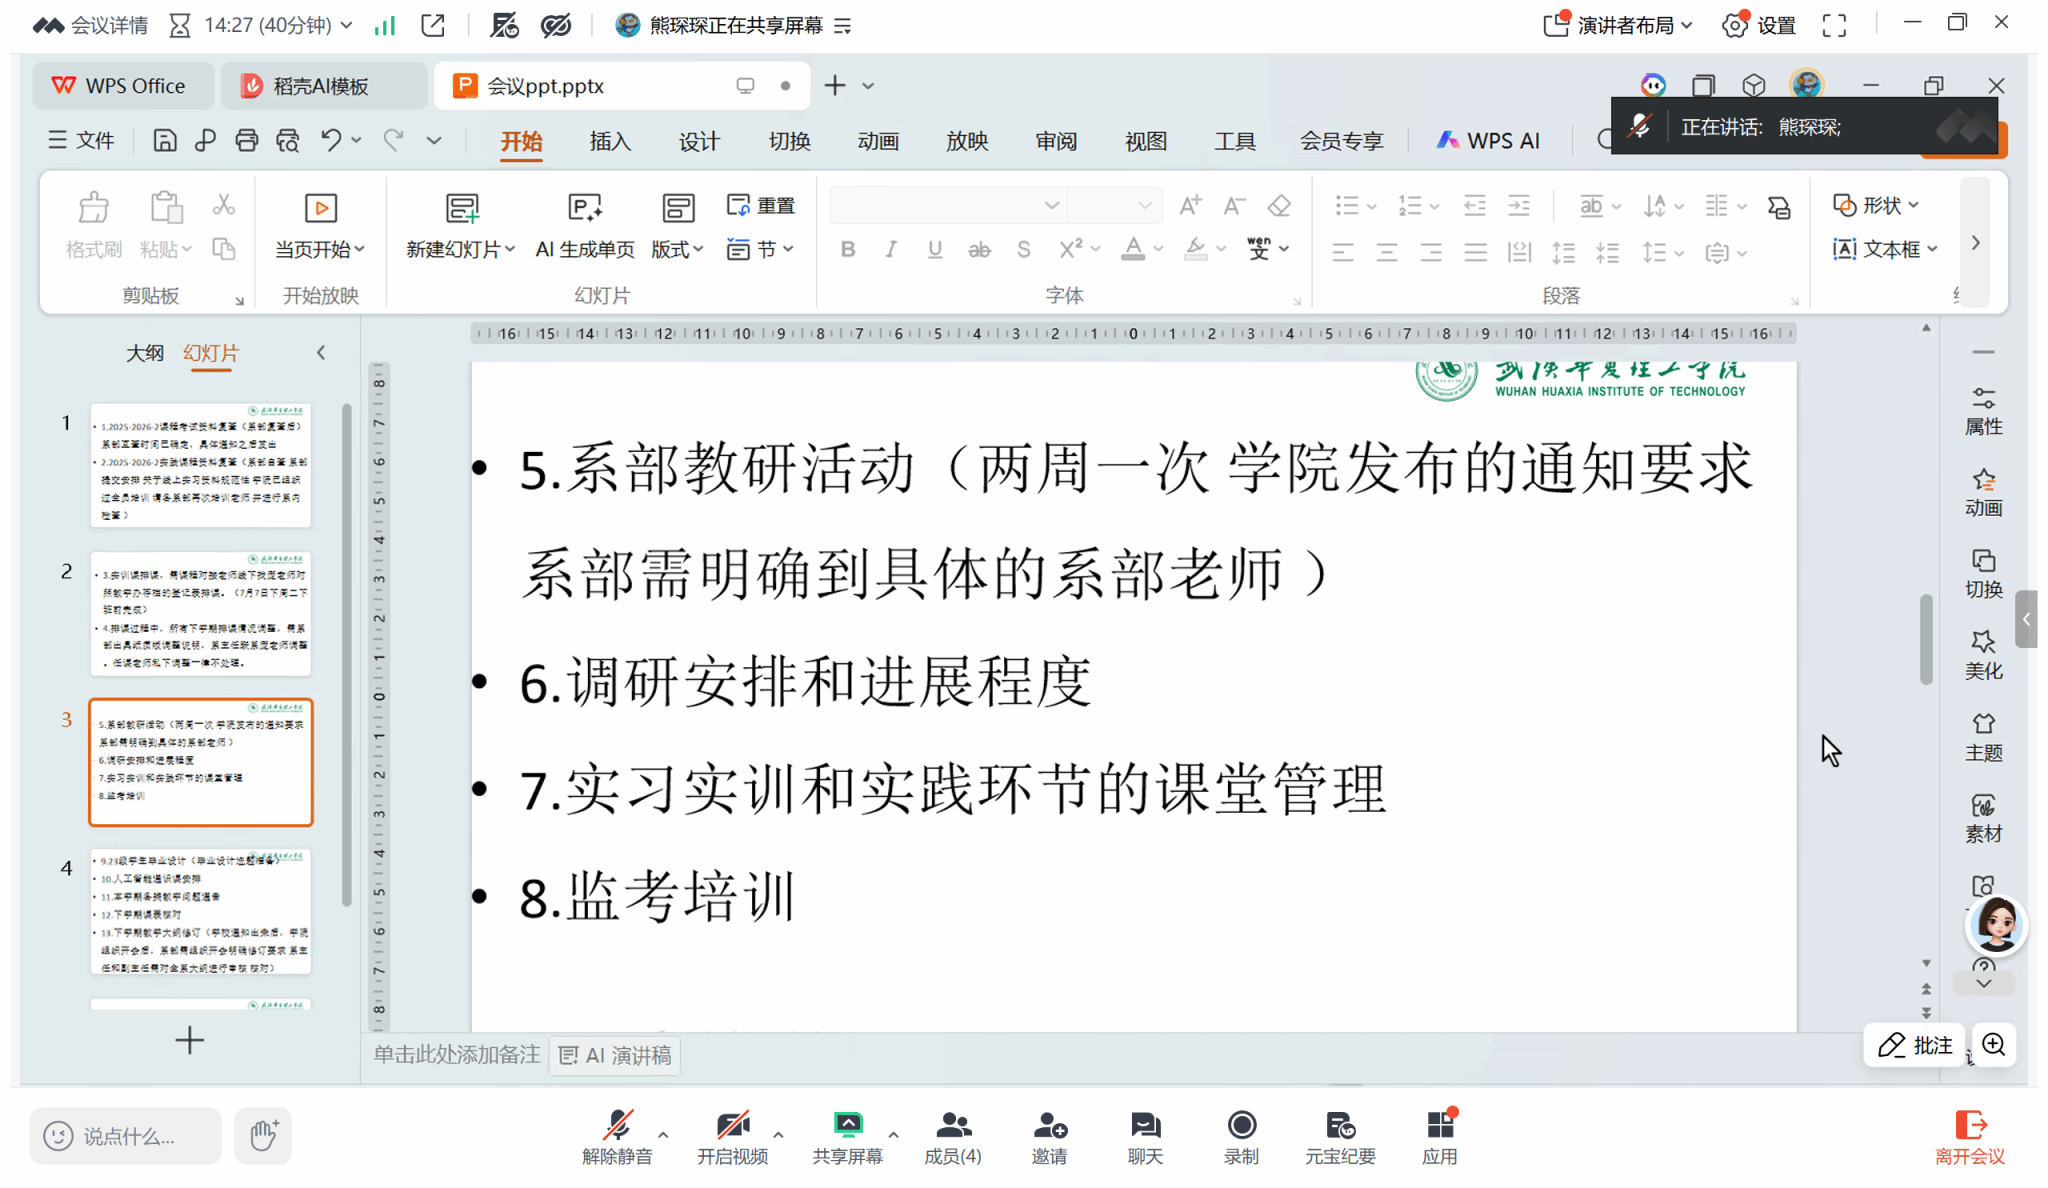Leave the meeting
The width and height of the screenshot is (2048, 1188).
click(1970, 1137)
